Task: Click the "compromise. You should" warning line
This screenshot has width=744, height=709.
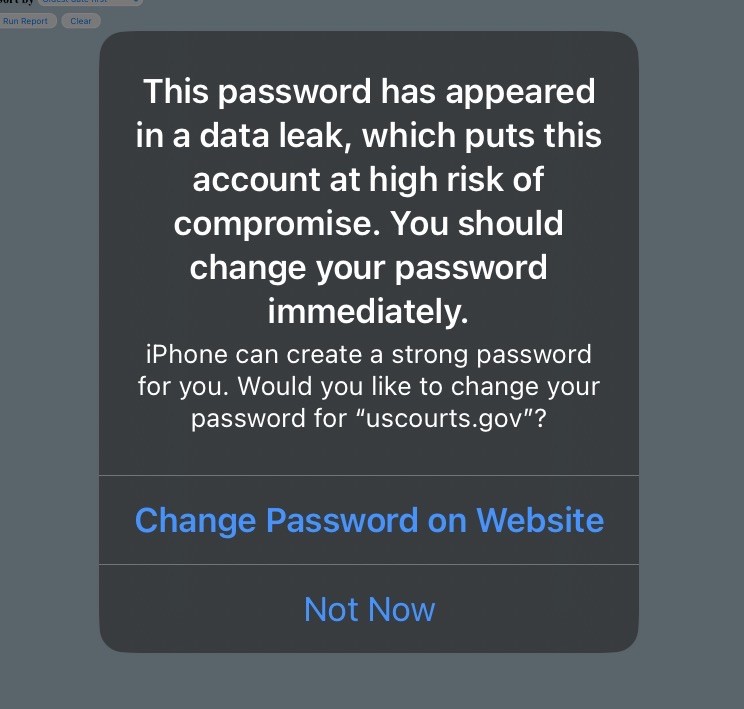Action: pyautogui.click(x=368, y=223)
